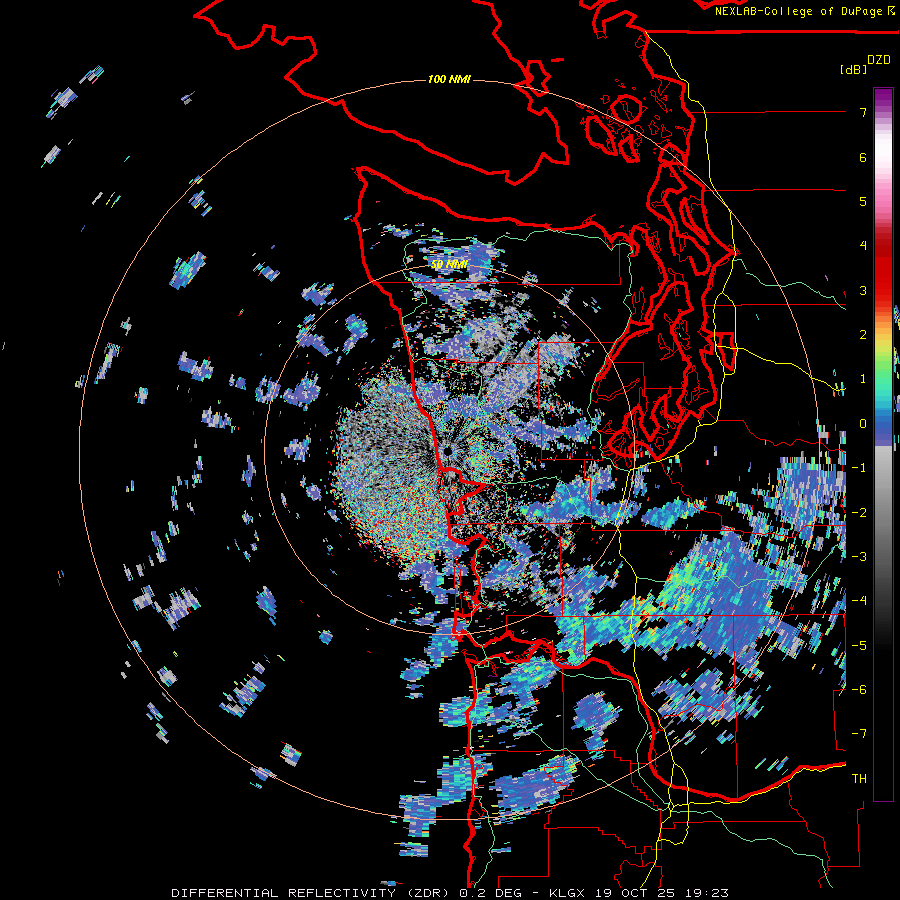Click the 5 value on color scale
This screenshot has height=900, width=900.
click(863, 201)
